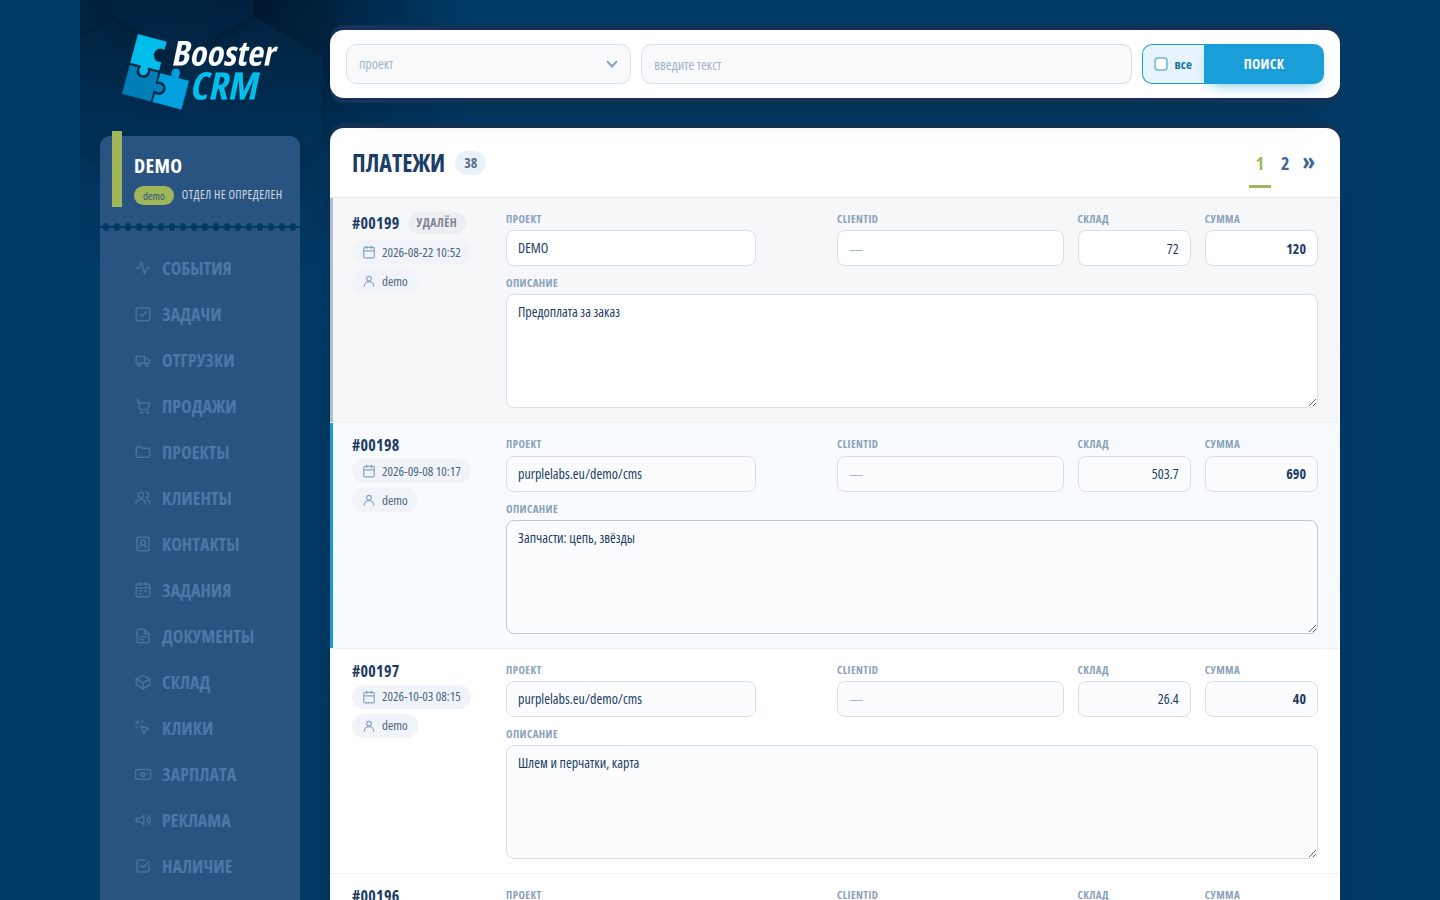Click the Отгрузки truck icon

143,360
